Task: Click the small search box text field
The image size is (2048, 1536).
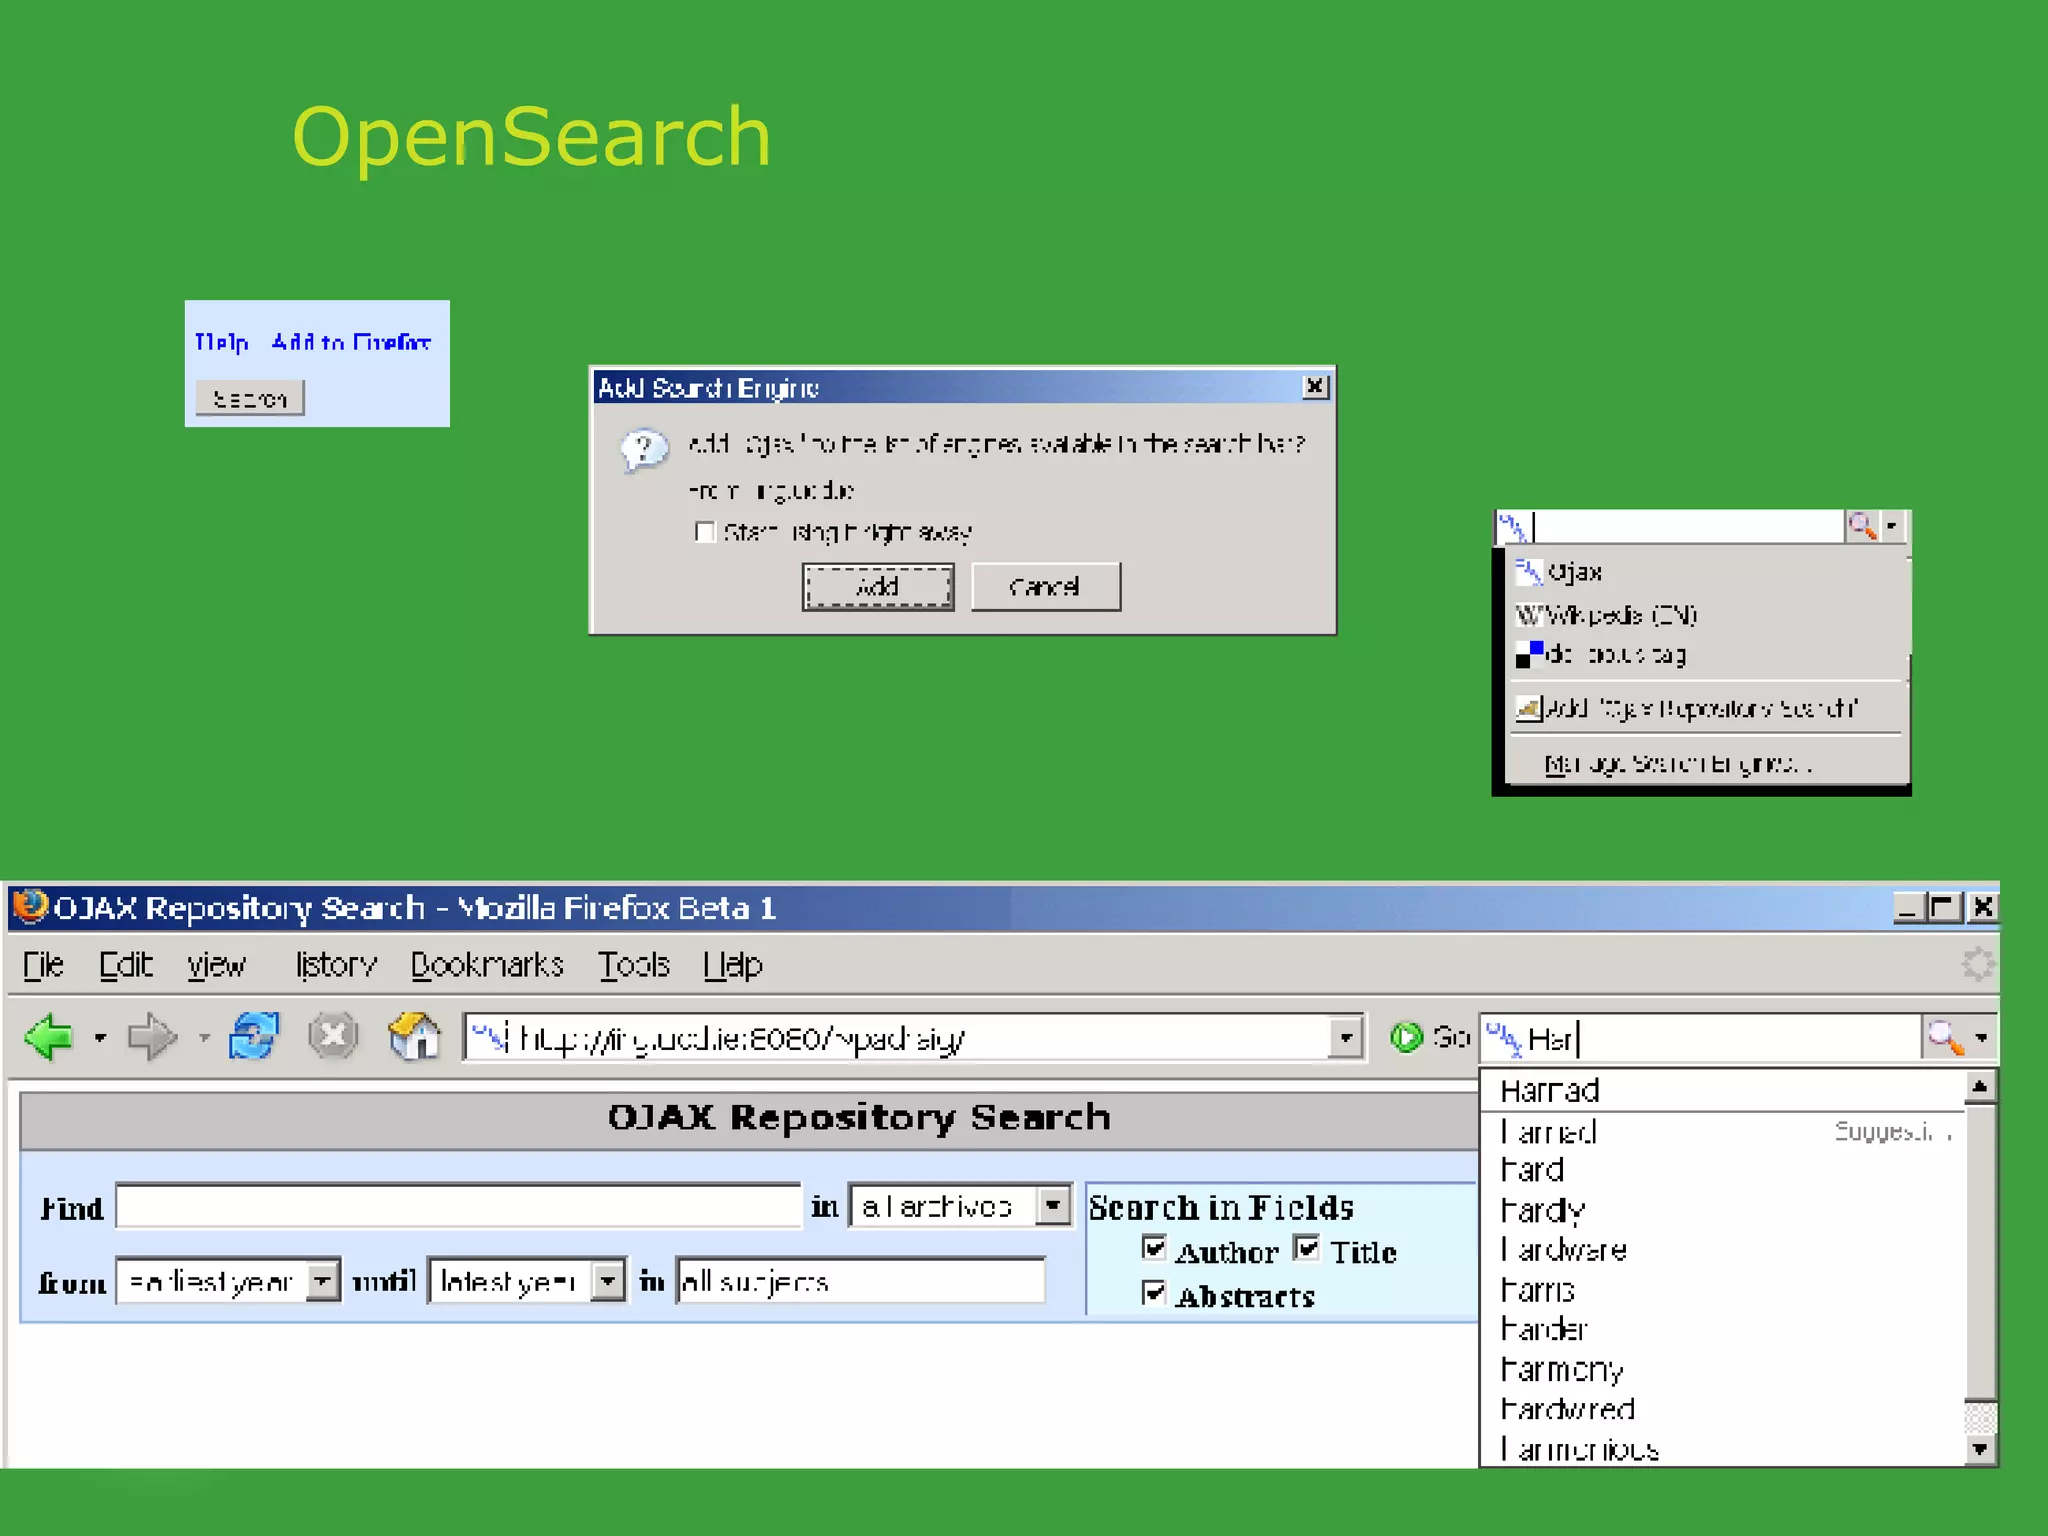Action: click(x=1687, y=526)
